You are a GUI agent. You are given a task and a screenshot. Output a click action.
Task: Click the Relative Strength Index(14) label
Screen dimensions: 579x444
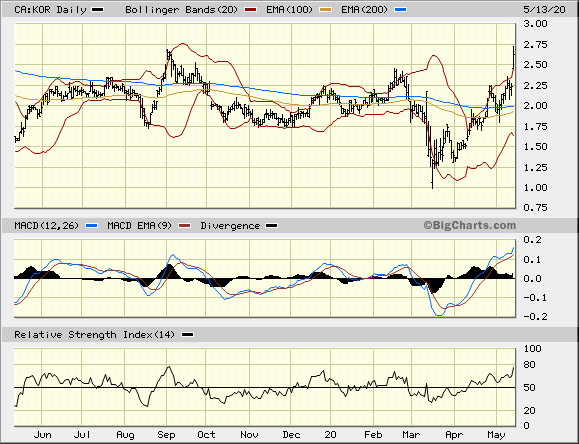pyautogui.click(x=94, y=335)
